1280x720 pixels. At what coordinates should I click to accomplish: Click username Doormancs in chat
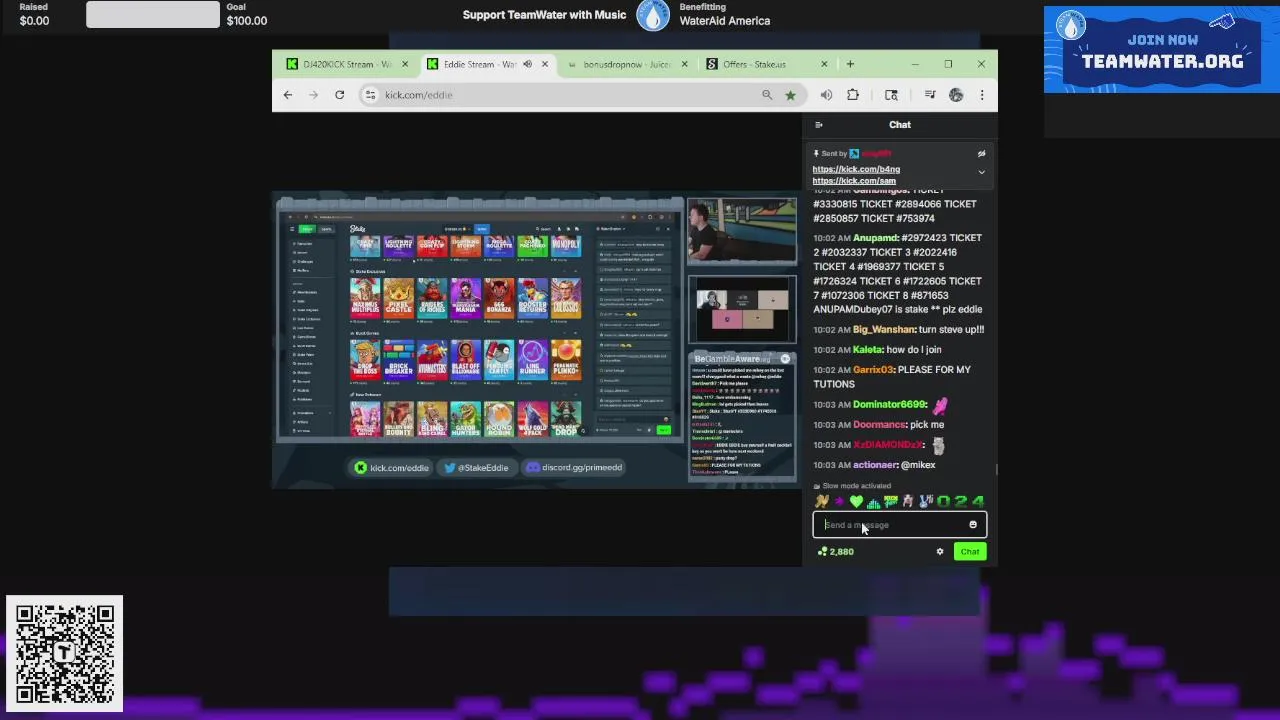[879, 425]
